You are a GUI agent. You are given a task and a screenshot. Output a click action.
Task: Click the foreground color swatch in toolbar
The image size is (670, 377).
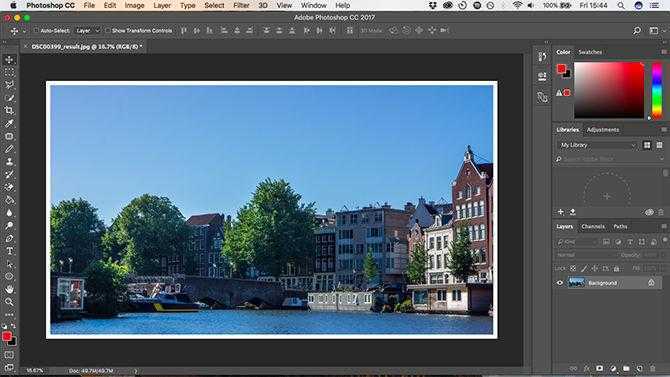coord(6,336)
